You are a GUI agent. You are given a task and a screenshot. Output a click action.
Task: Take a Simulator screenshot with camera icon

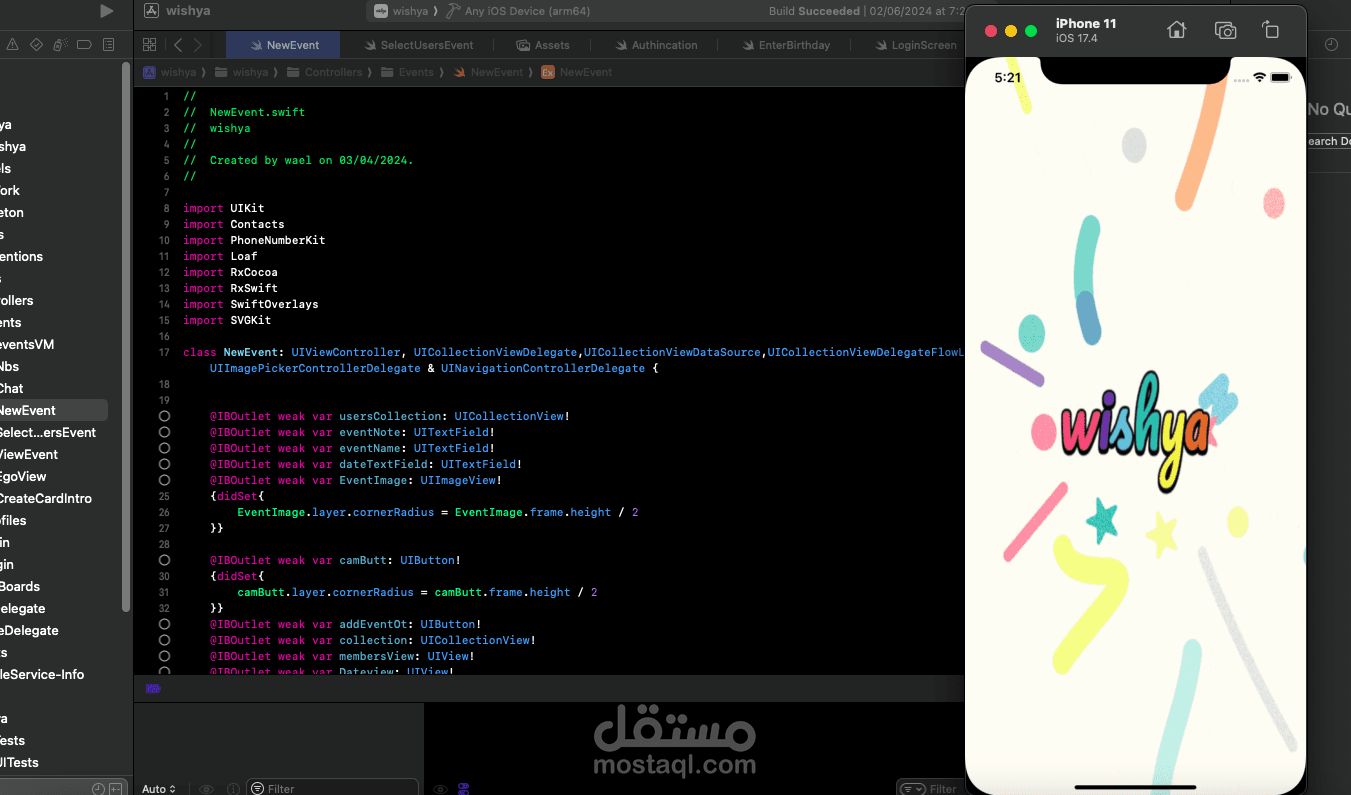coord(1225,30)
